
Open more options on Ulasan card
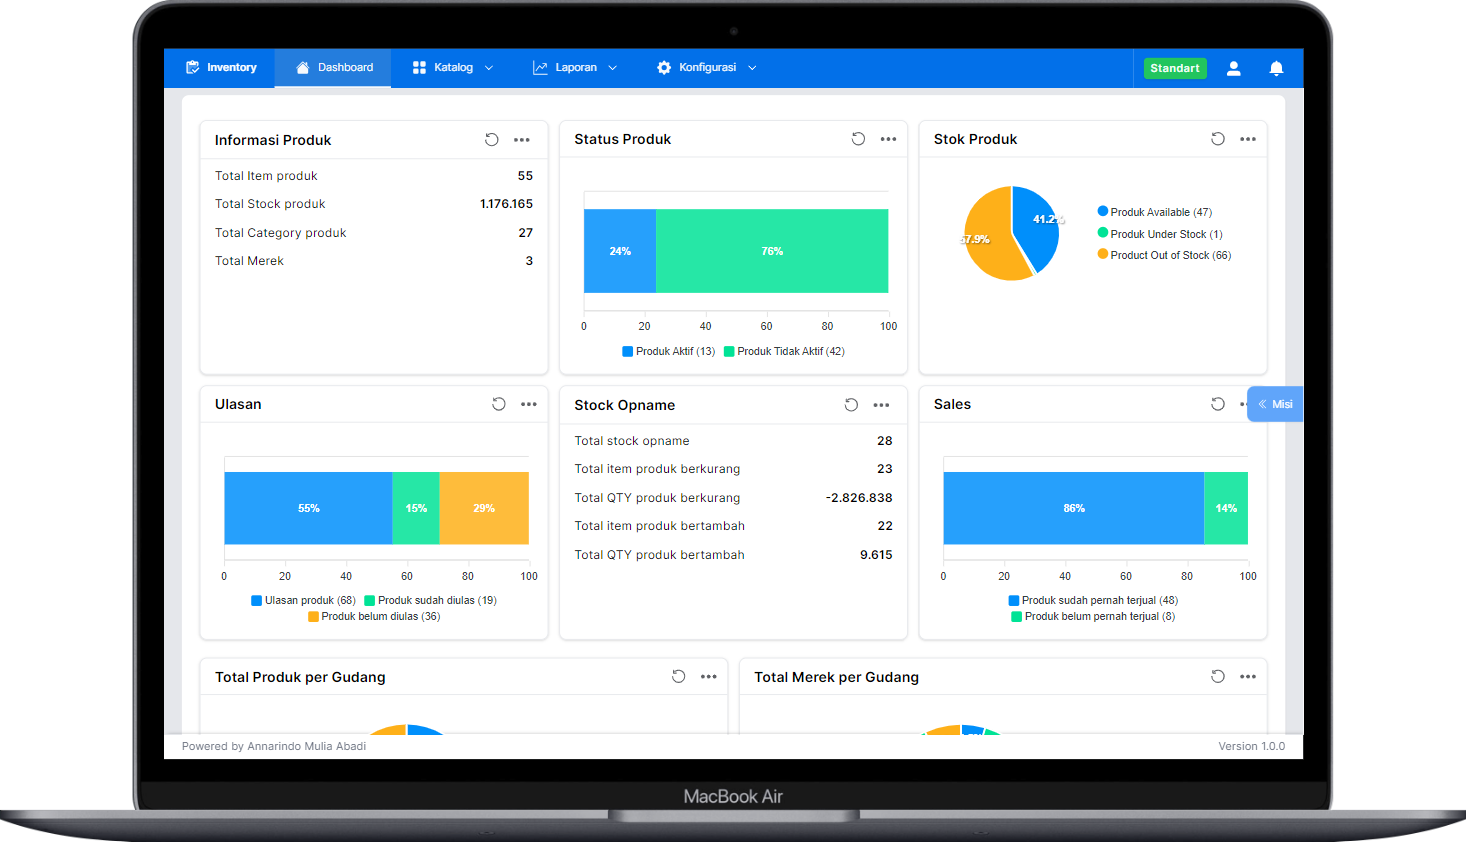pos(528,404)
